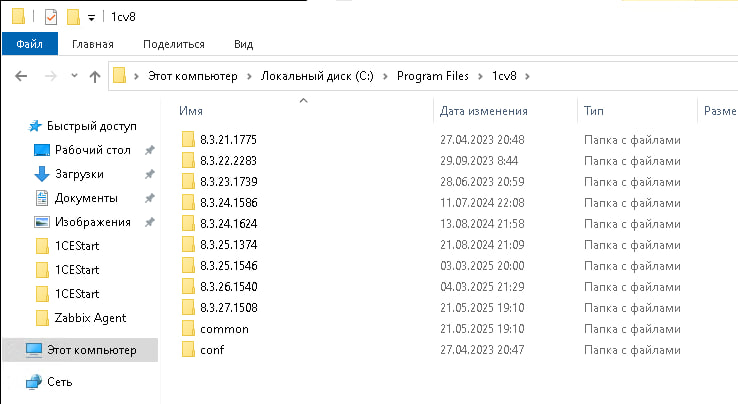Image resolution: width=738 pixels, height=404 pixels.
Task: Click the pin icon next to Документы
Action: (150, 198)
